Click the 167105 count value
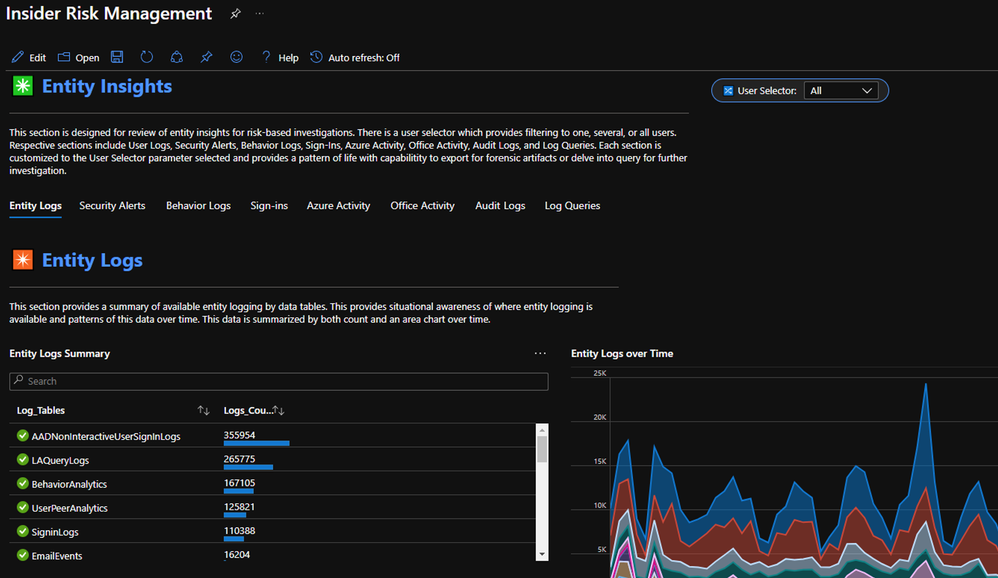The width and height of the screenshot is (998, 578). click(x=239, y=483)
